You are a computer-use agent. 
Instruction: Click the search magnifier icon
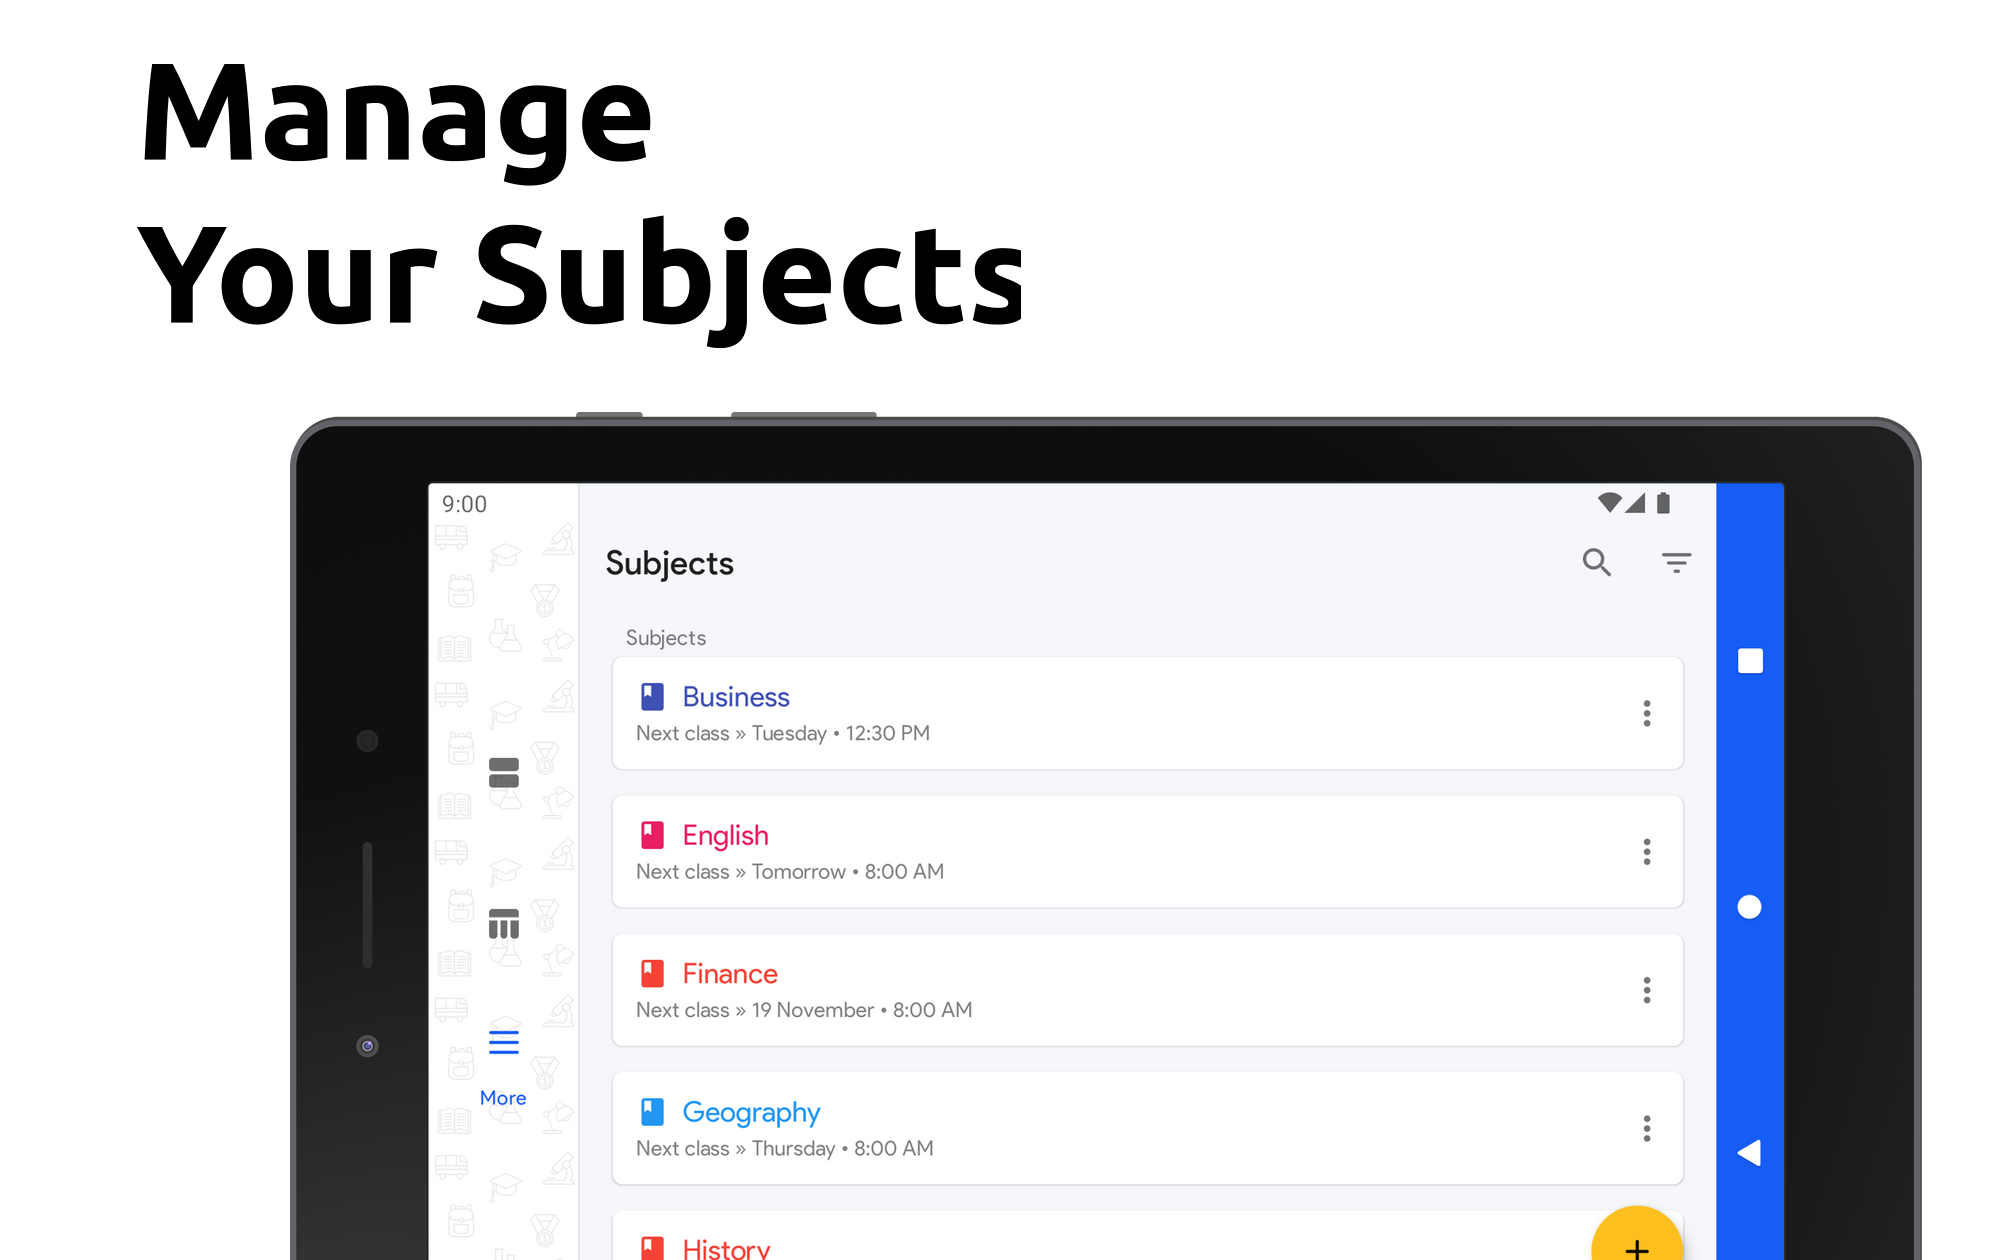point(1596,563)
